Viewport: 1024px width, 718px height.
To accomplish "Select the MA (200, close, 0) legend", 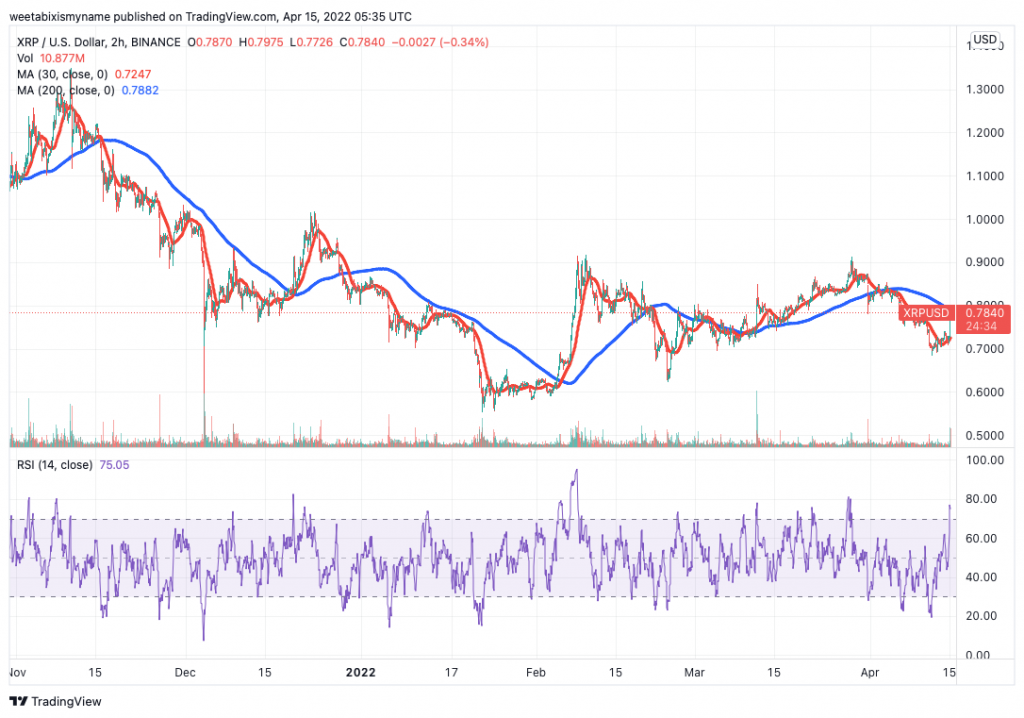I will [65, 90].
